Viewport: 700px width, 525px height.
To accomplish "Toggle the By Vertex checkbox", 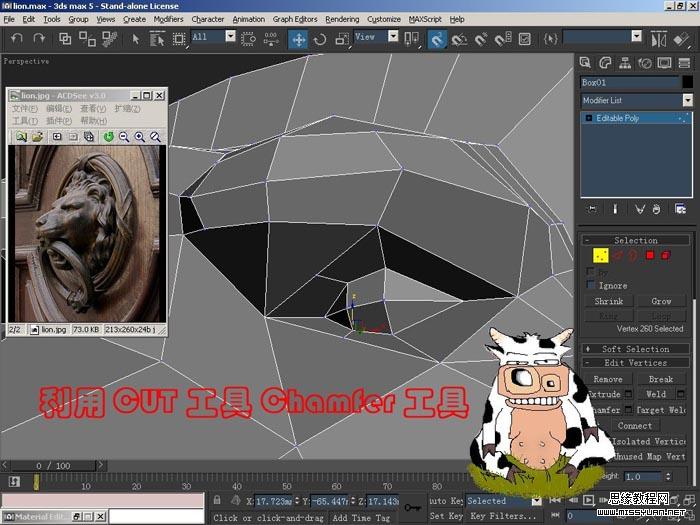I will (x=591, y=271).
